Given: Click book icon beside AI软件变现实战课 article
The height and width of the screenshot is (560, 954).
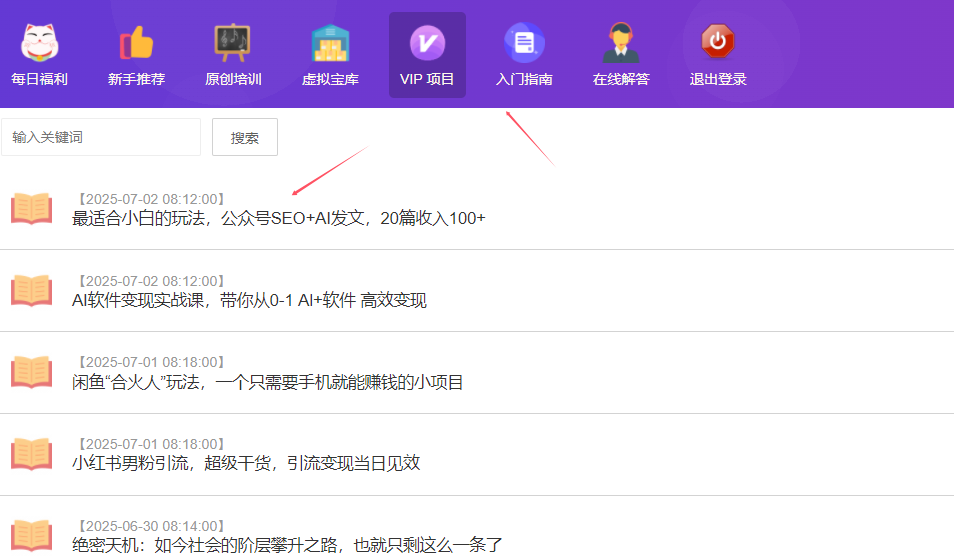Looking at the screenshot, I should (32, 290).
